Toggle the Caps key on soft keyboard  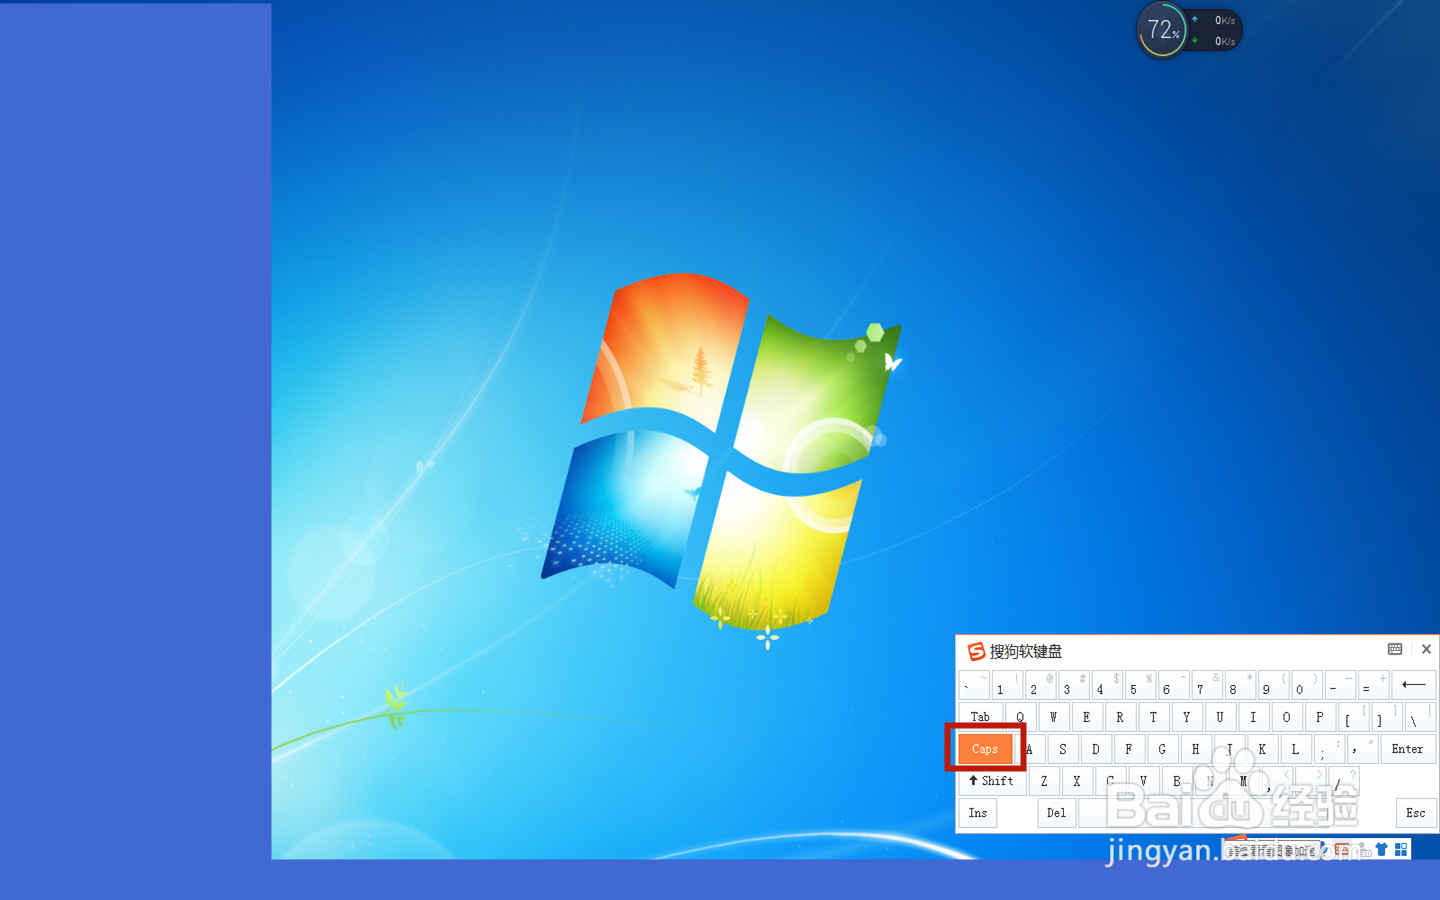(985, 748)
